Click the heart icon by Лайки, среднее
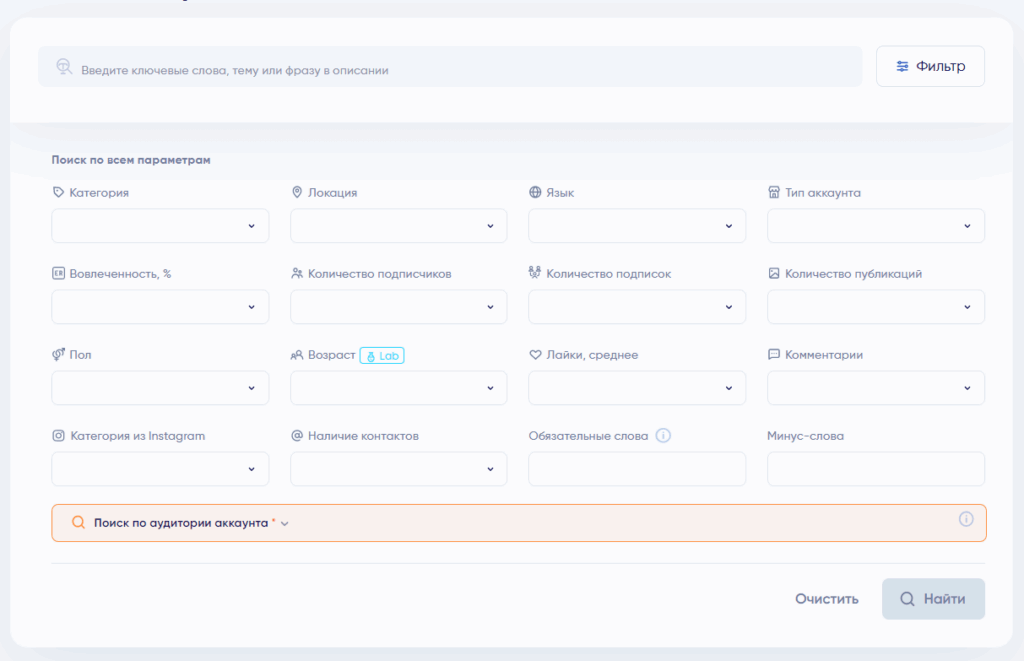The height and width of the screenshot is (661, 1024). [535, 355]
